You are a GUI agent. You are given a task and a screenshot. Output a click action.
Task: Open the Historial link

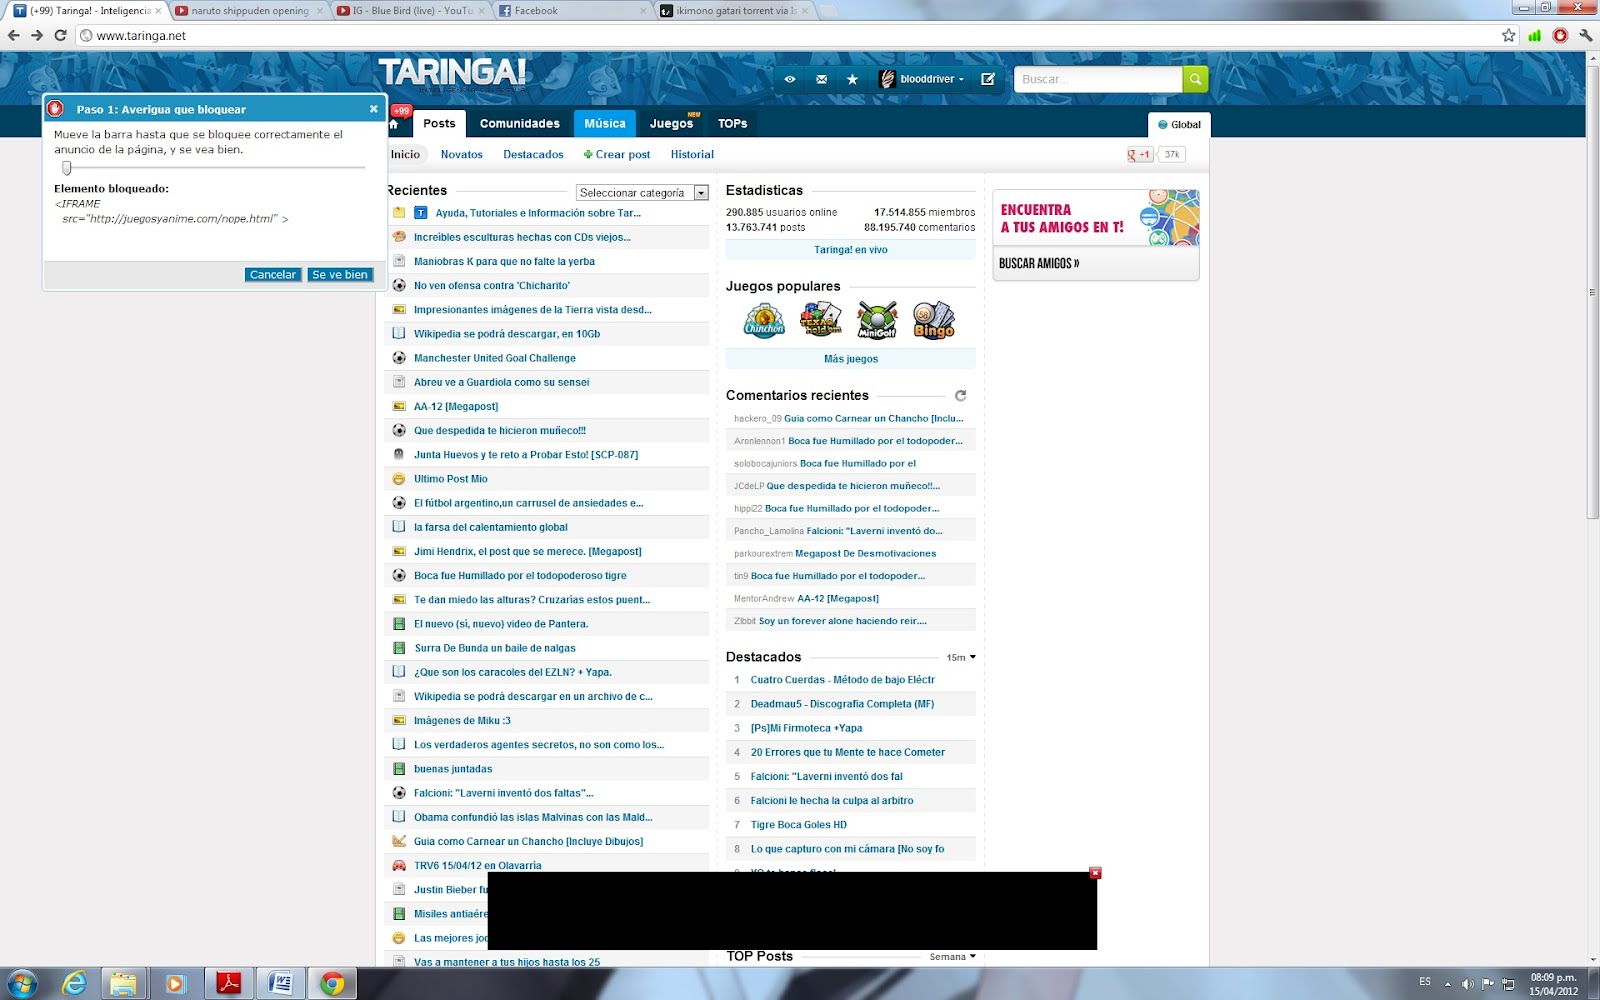692,154
